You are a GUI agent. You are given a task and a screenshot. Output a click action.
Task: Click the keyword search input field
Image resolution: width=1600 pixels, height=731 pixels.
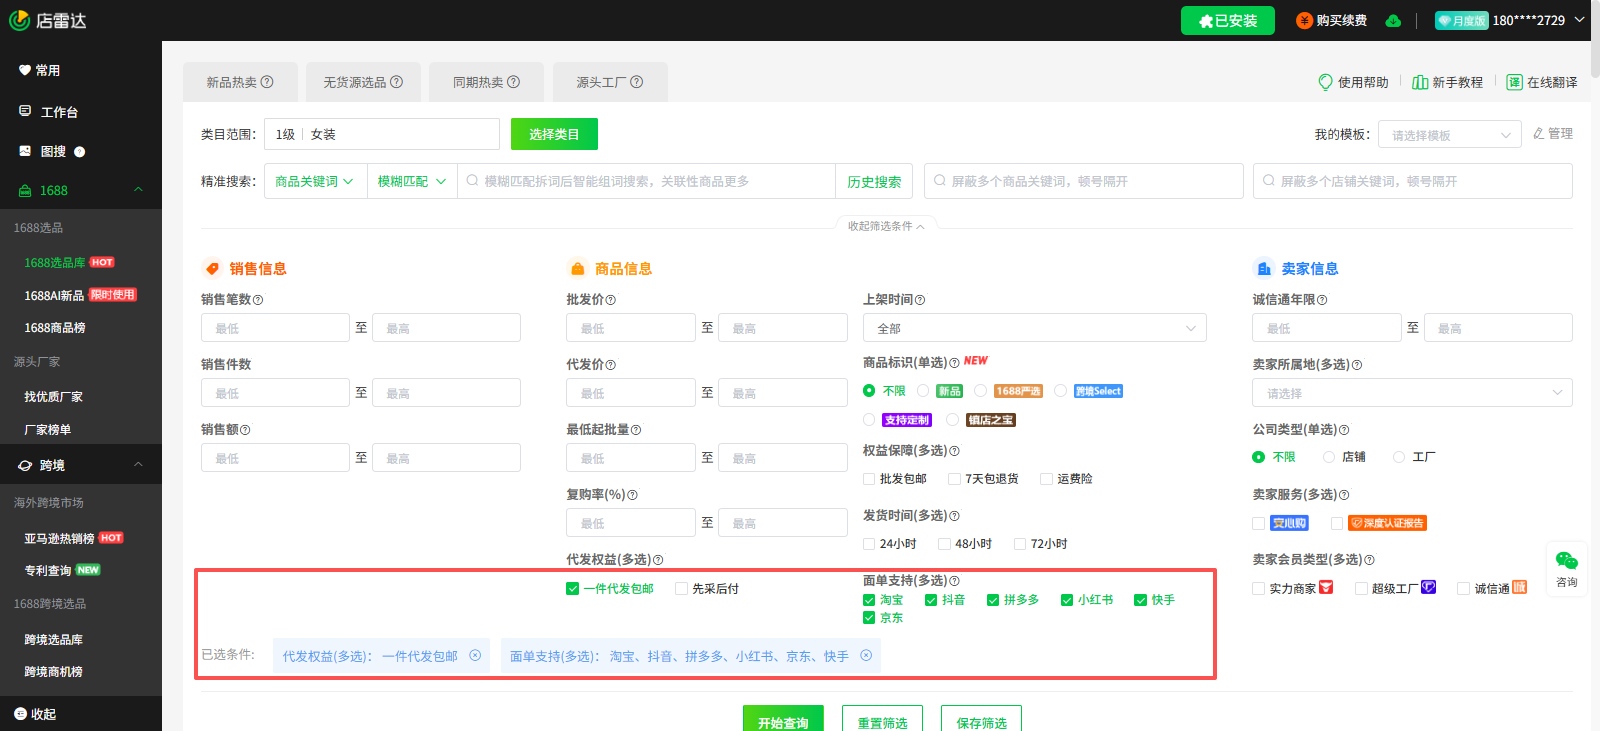pos(646,181)
